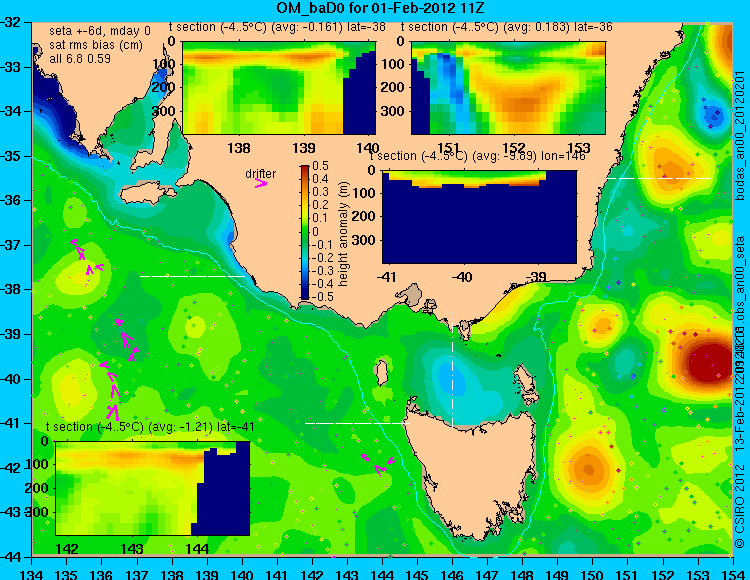Click King Island northwest of Tasmania
Screen dimensions: 750x580
click(381, 372)
